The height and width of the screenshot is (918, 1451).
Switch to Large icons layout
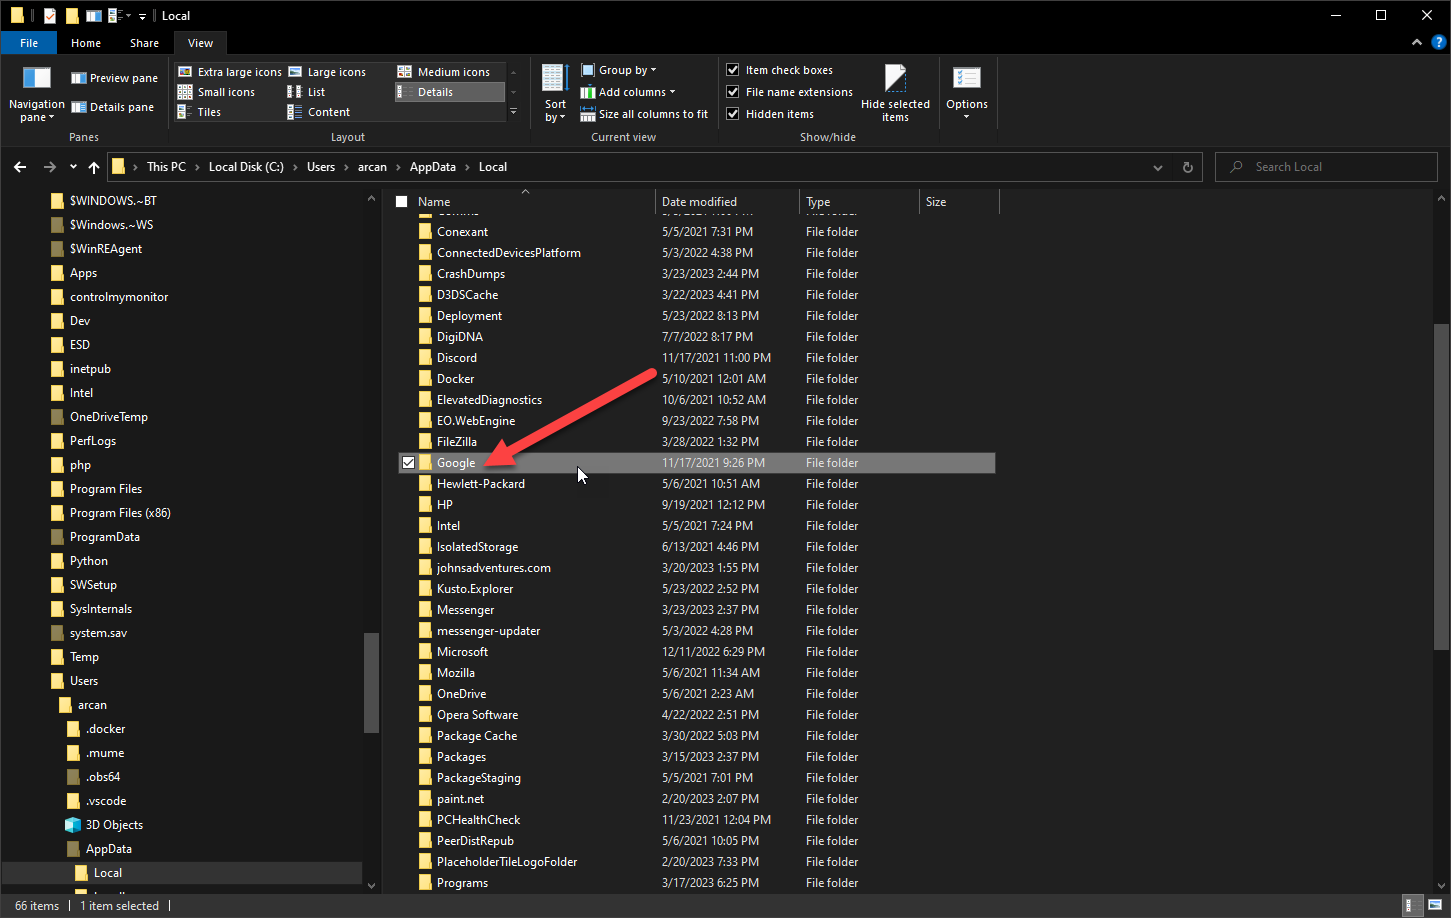pyautogui.click(x=328, y=72)
